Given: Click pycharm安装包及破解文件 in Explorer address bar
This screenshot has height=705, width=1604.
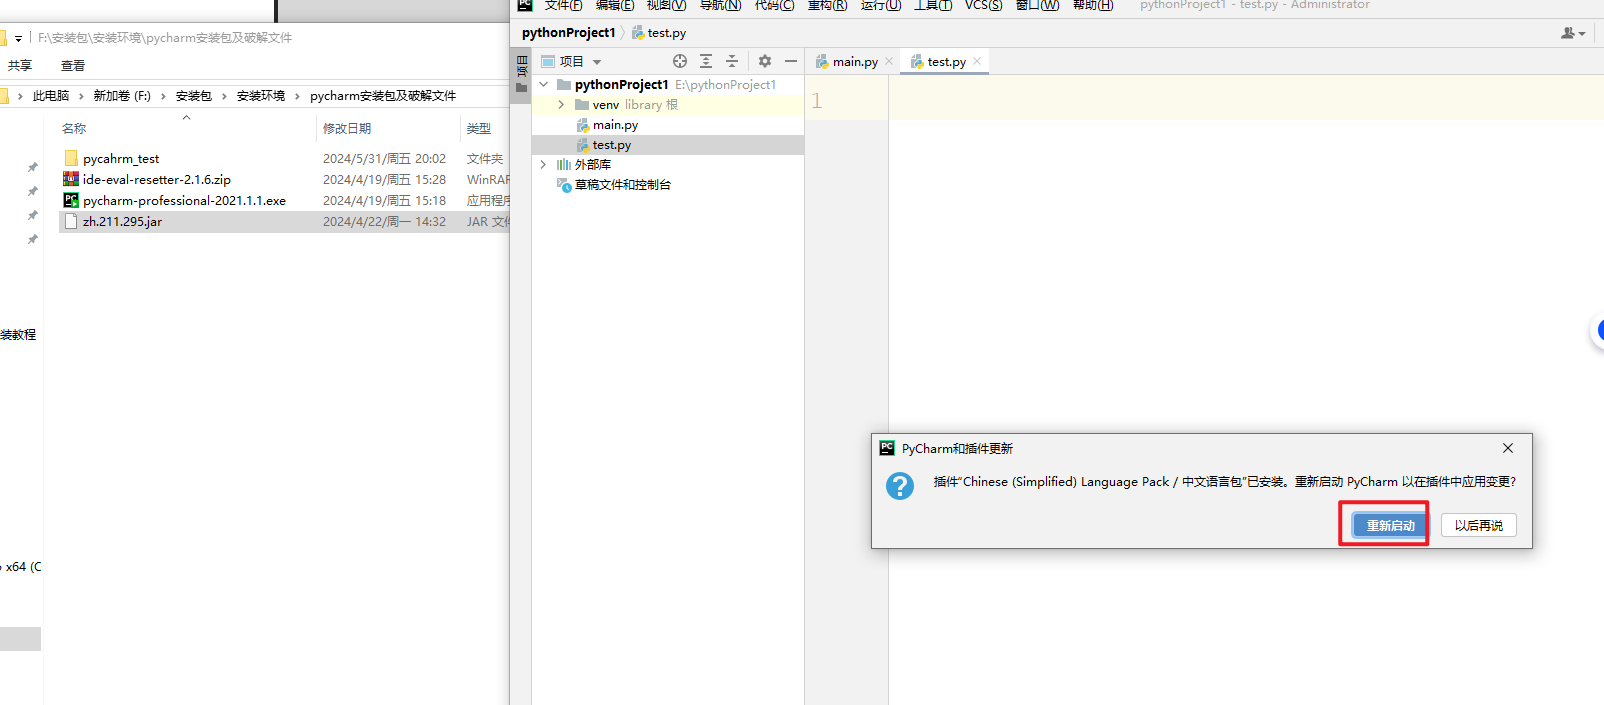Looking at the screenshot, I should (383, 96).
